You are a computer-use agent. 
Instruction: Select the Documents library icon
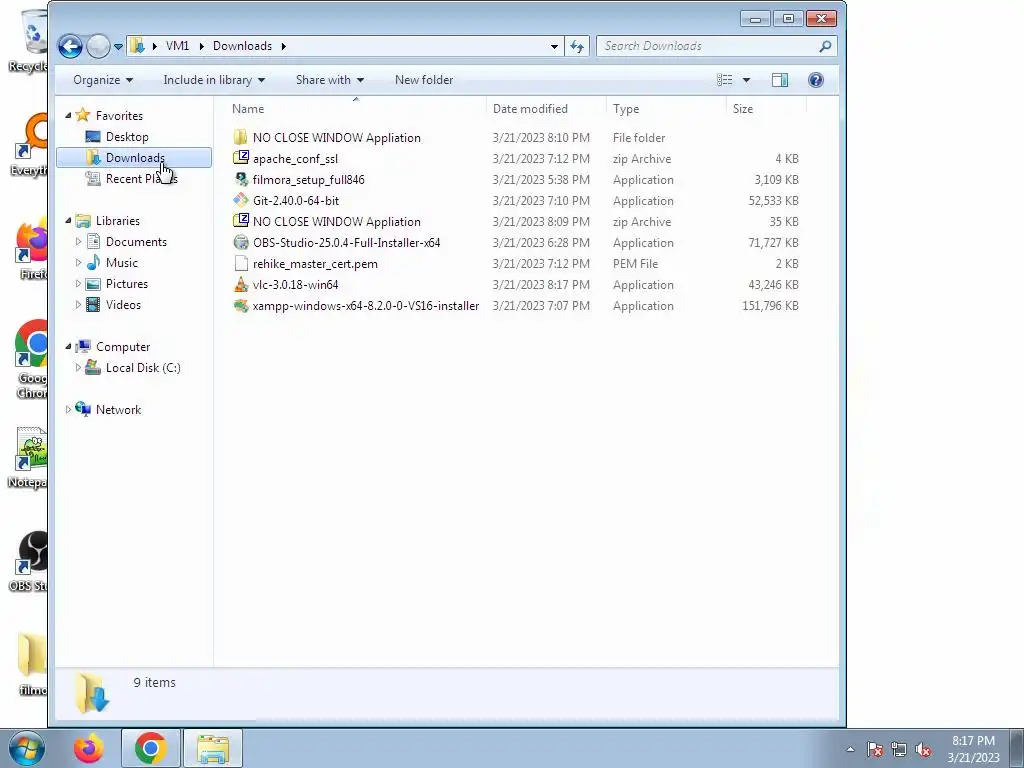coord(93,242)
